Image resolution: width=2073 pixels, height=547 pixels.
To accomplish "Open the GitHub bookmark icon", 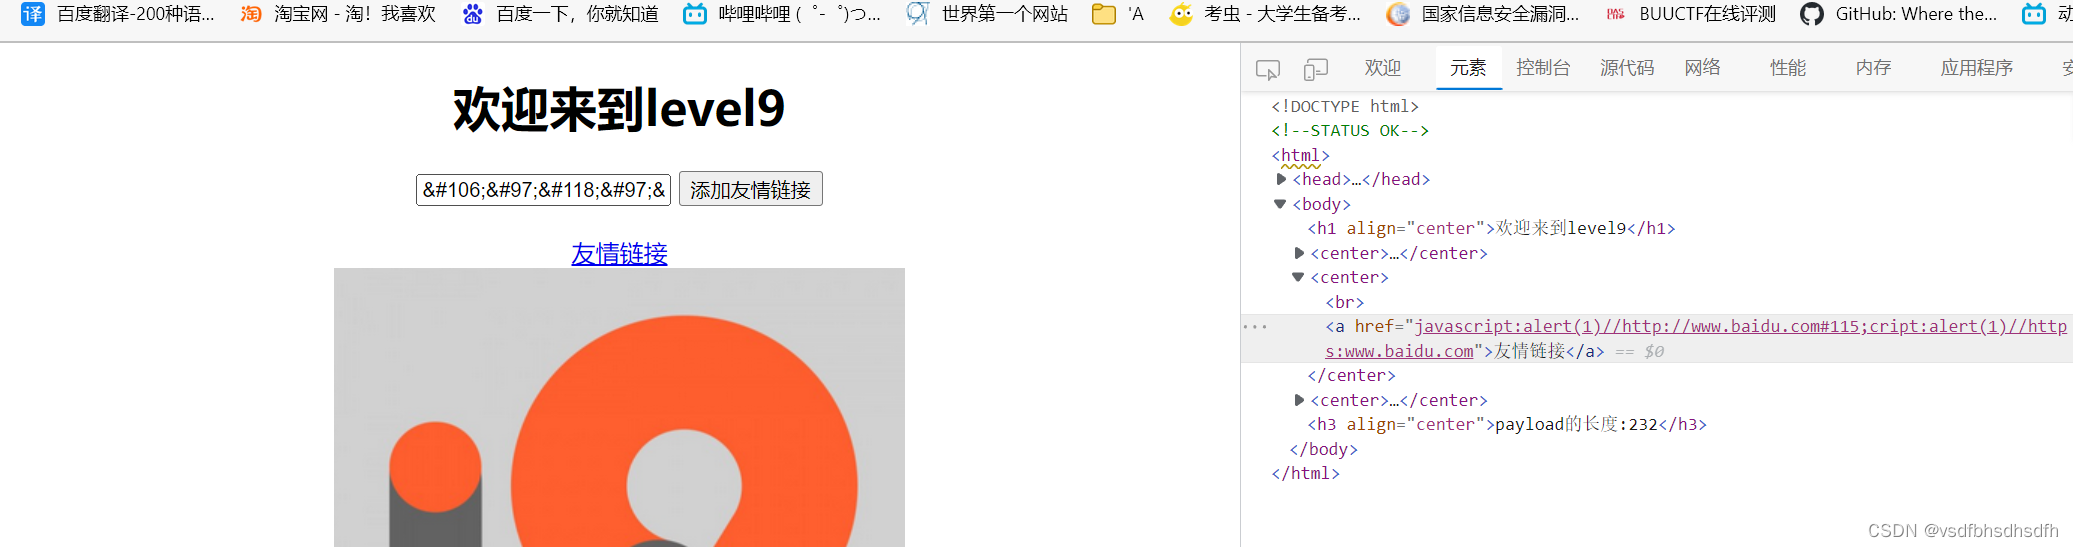I will (1811, 14).
